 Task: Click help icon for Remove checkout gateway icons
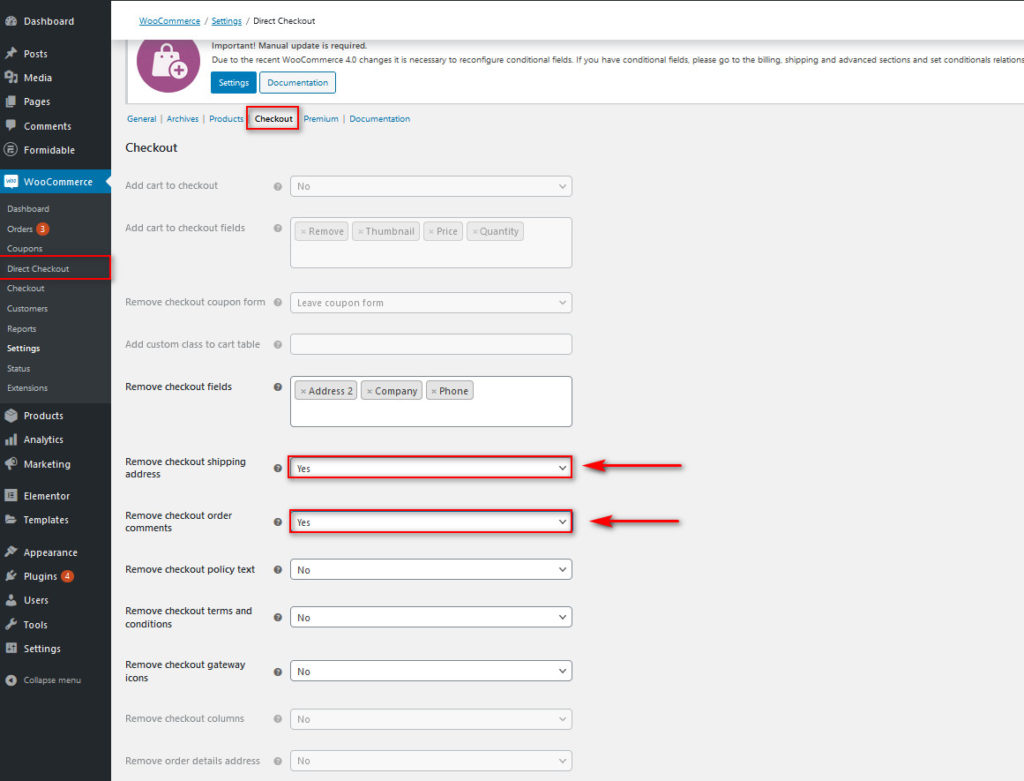pyautogui.click(x=278, y=671)
